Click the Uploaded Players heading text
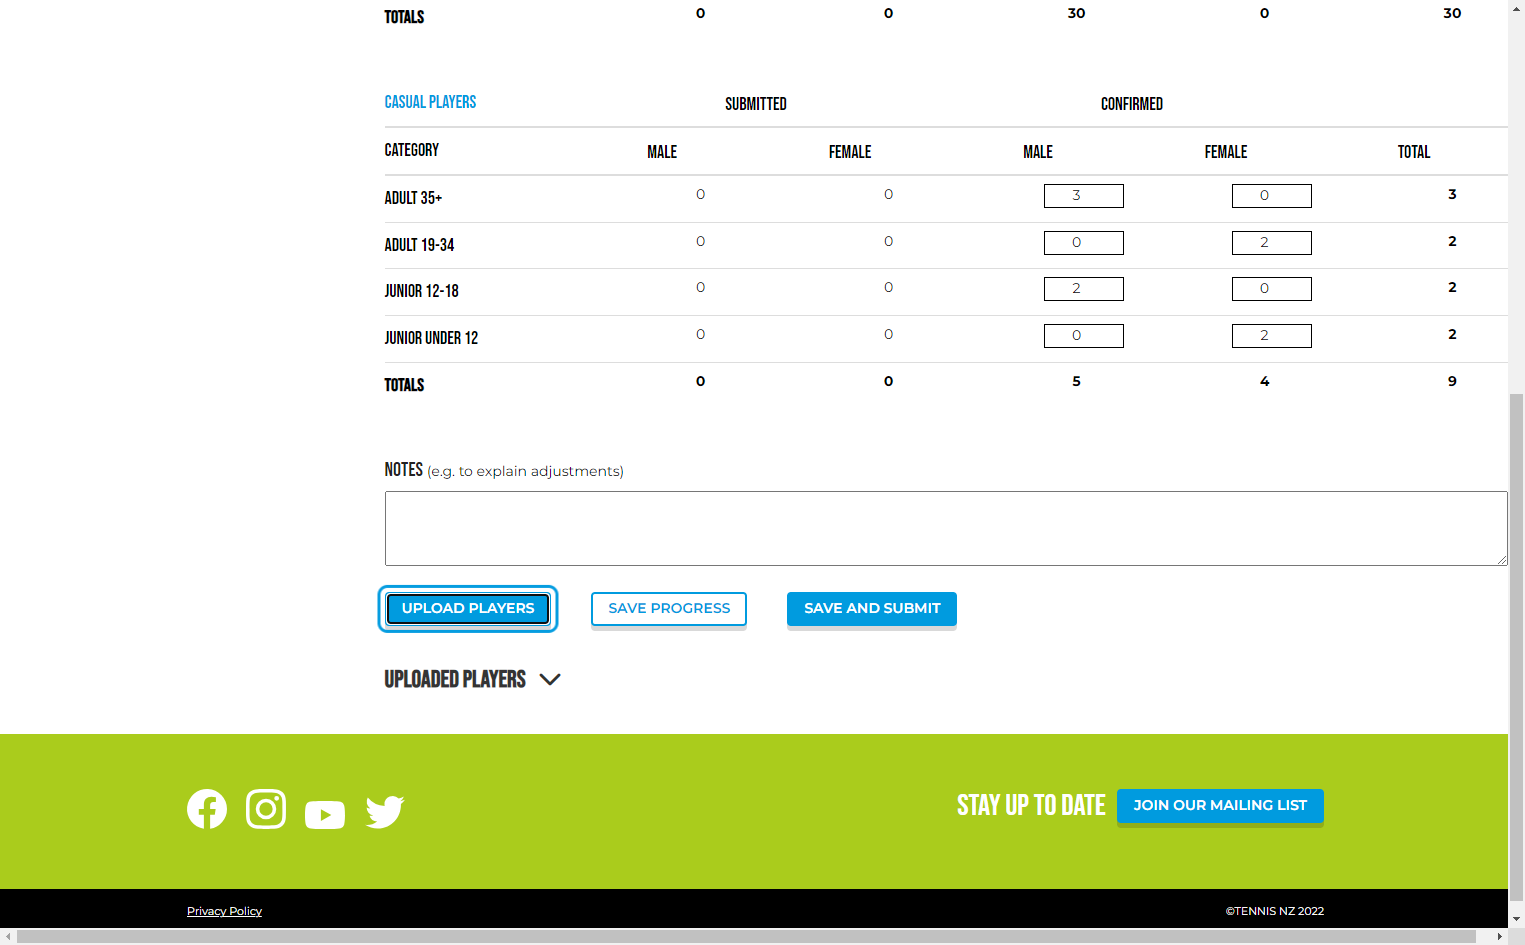Screen dimensions: 1525x945 pyautogui.click(x=455, y=679)
